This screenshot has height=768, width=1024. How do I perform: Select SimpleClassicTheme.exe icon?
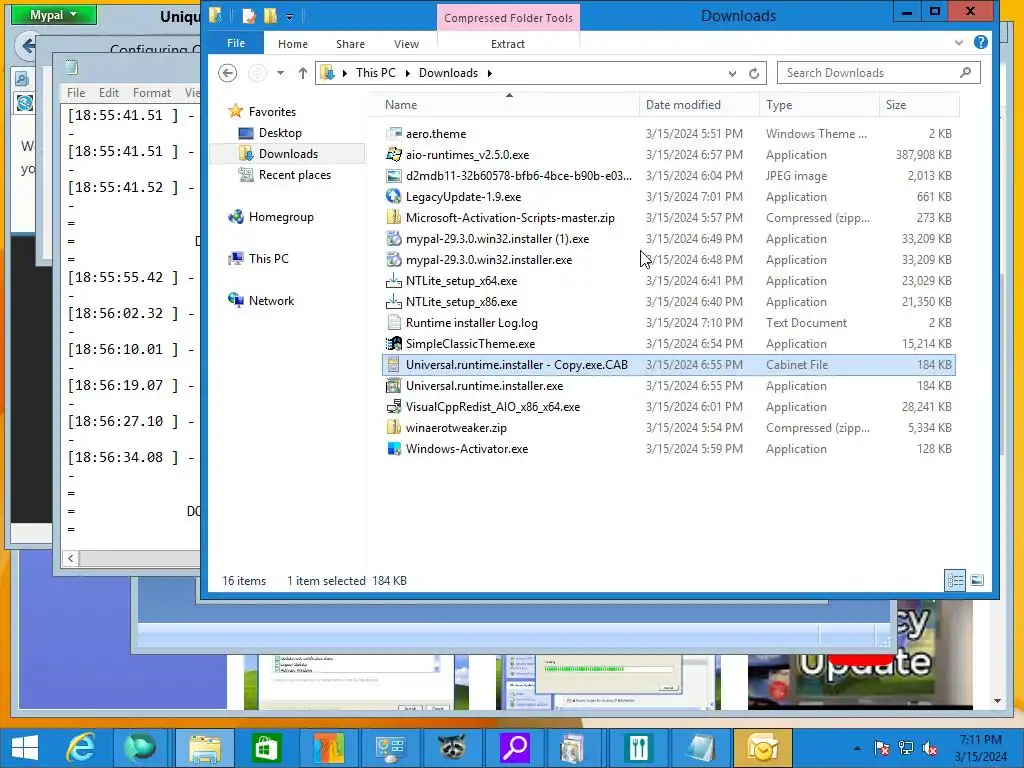pyautogui.click(x=394, y=344)
